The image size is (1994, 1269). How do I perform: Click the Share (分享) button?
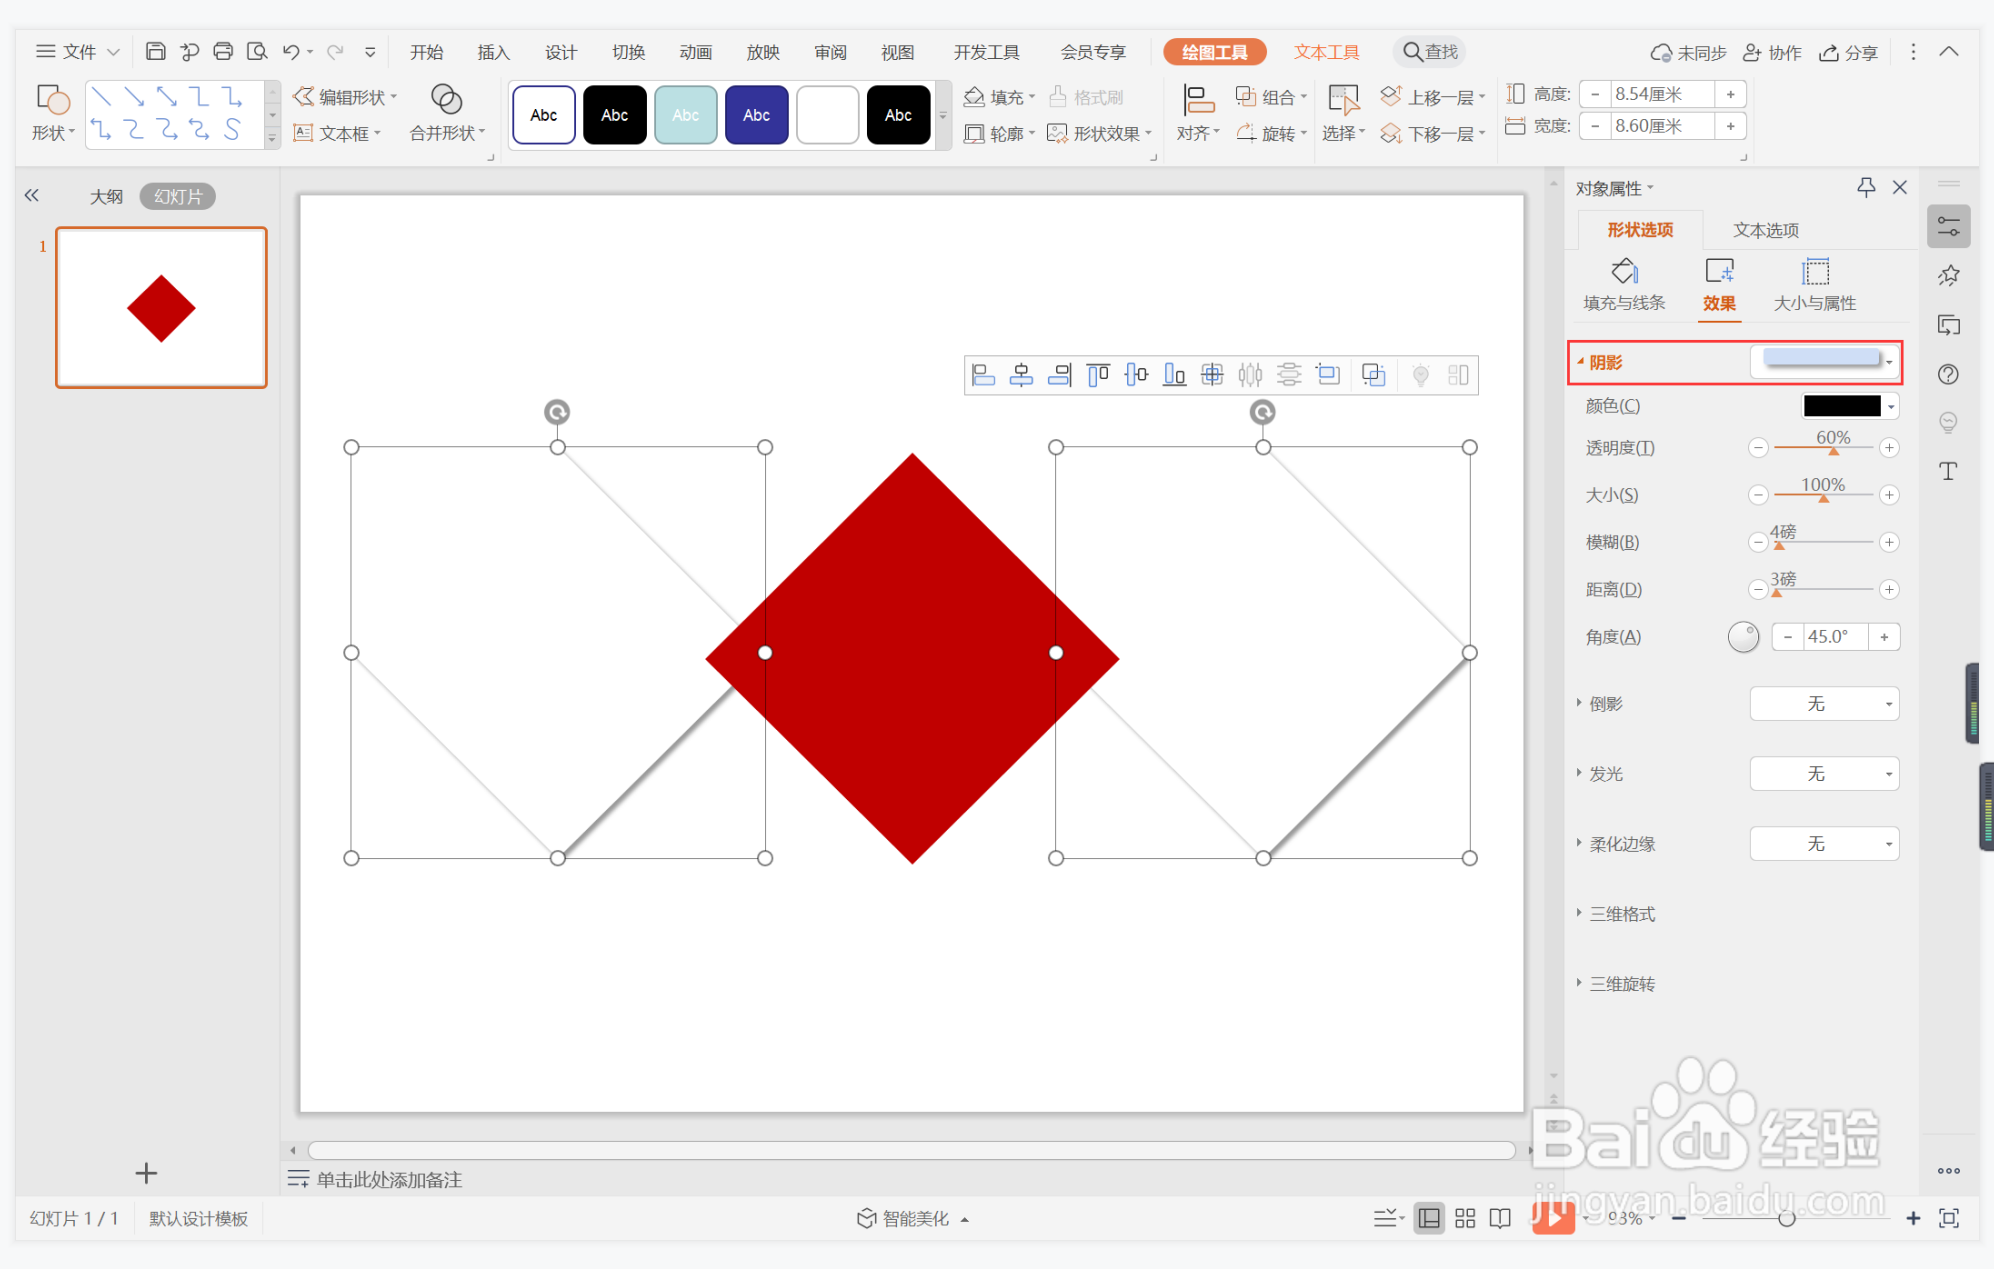(1848, 52)
